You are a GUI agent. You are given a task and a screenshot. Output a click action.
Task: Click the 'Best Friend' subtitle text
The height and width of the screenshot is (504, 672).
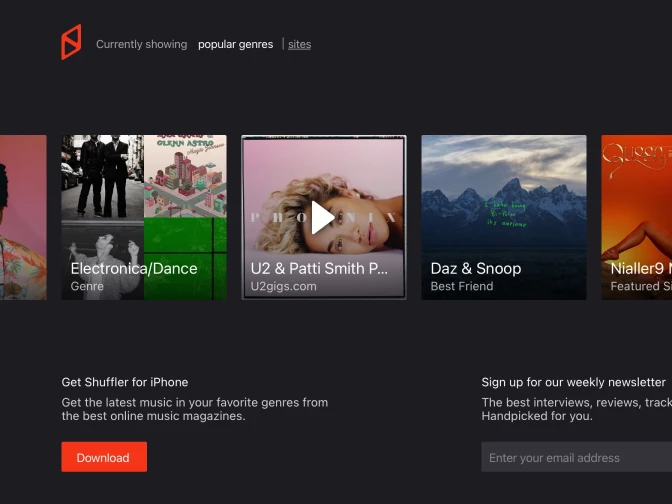(x=462, y=286)
